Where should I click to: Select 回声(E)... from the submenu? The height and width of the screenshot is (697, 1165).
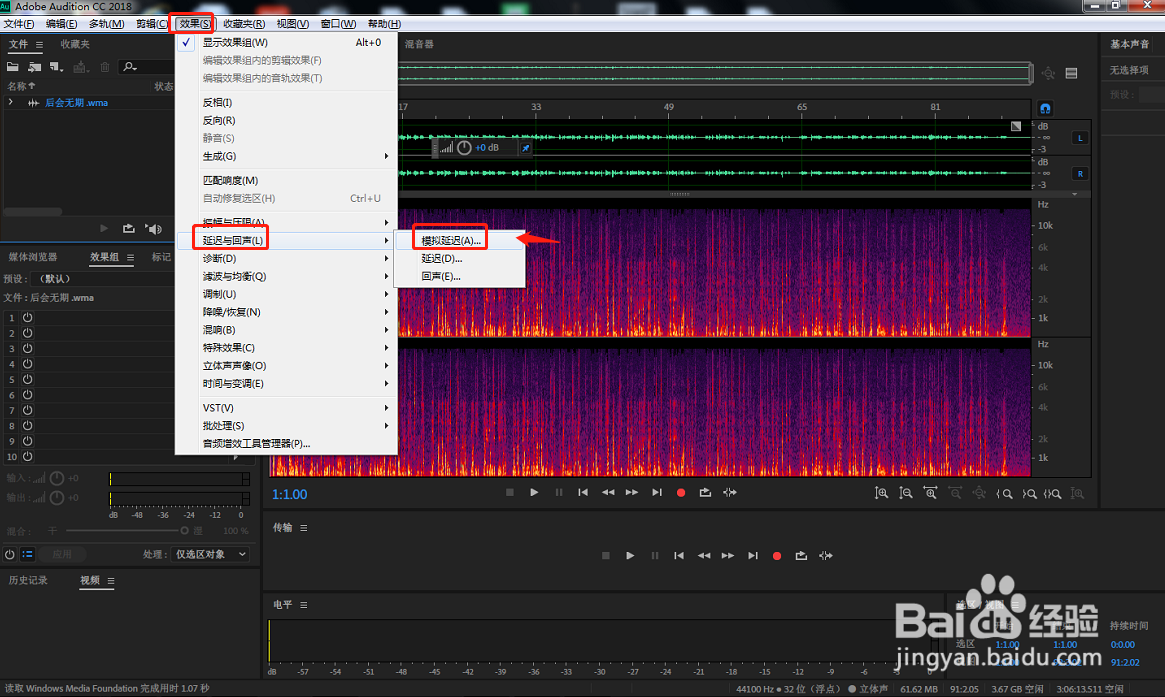[459, 276]
